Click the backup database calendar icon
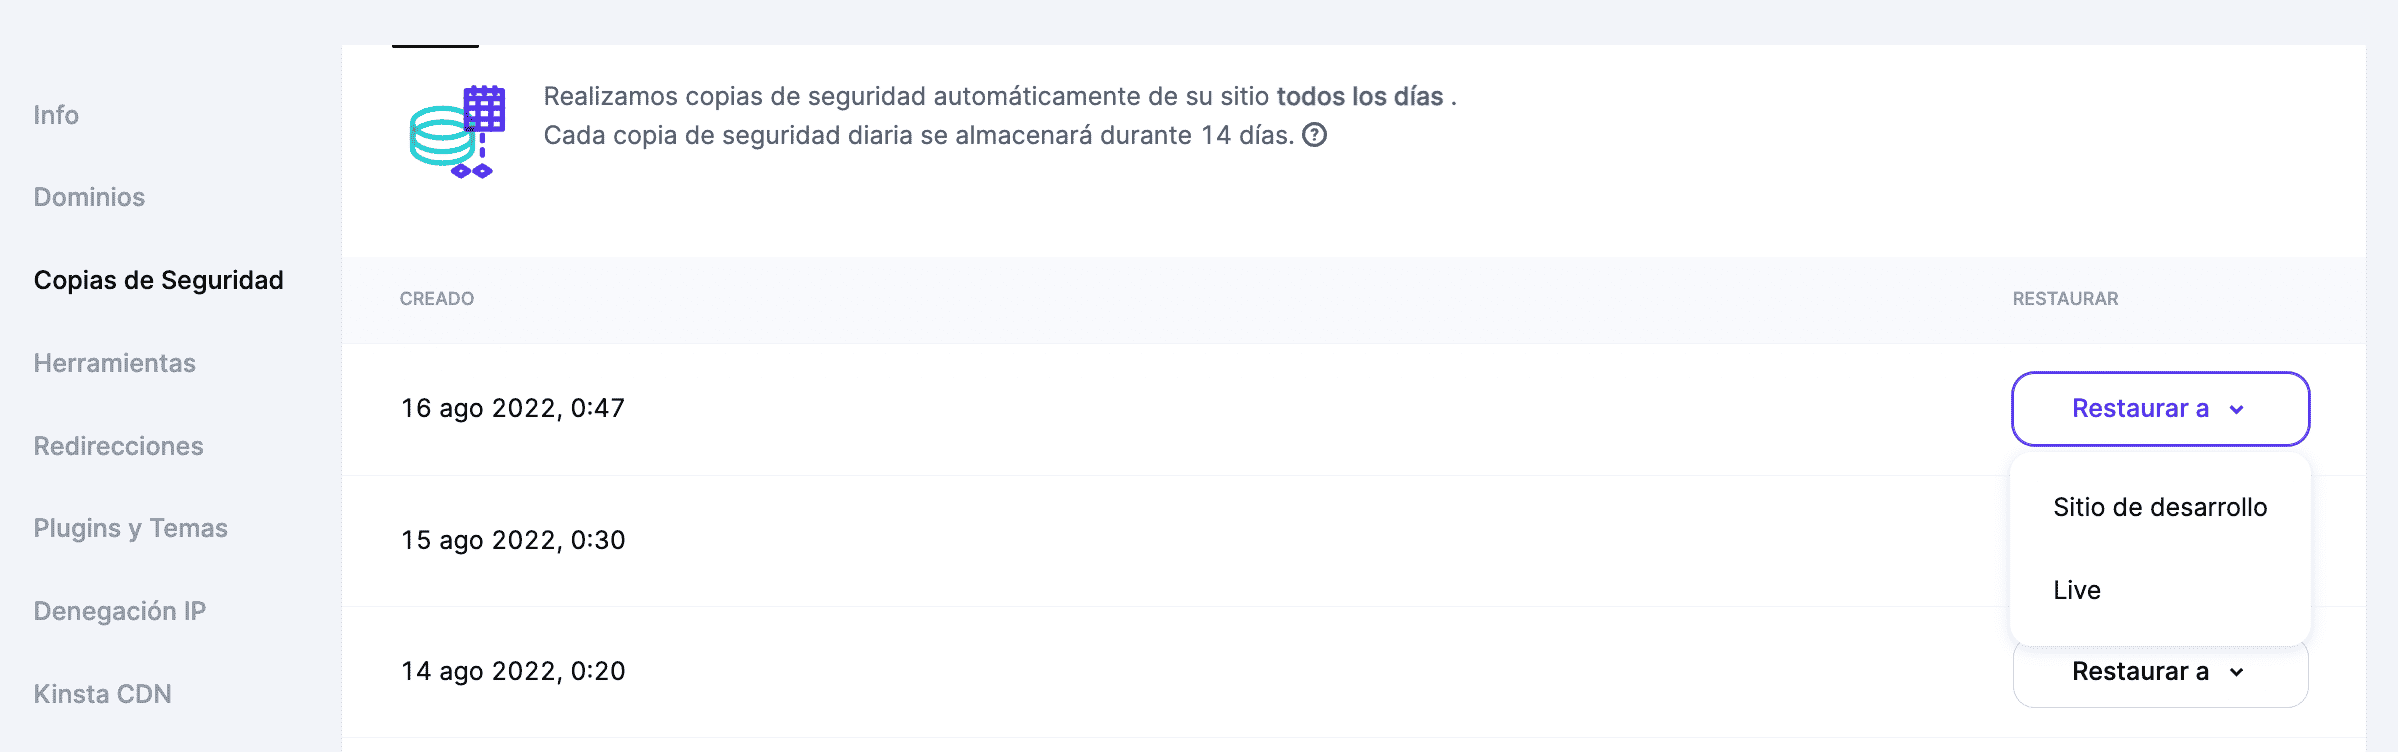This screenshot has width=2398, height=752. click(x=458, y=132)
